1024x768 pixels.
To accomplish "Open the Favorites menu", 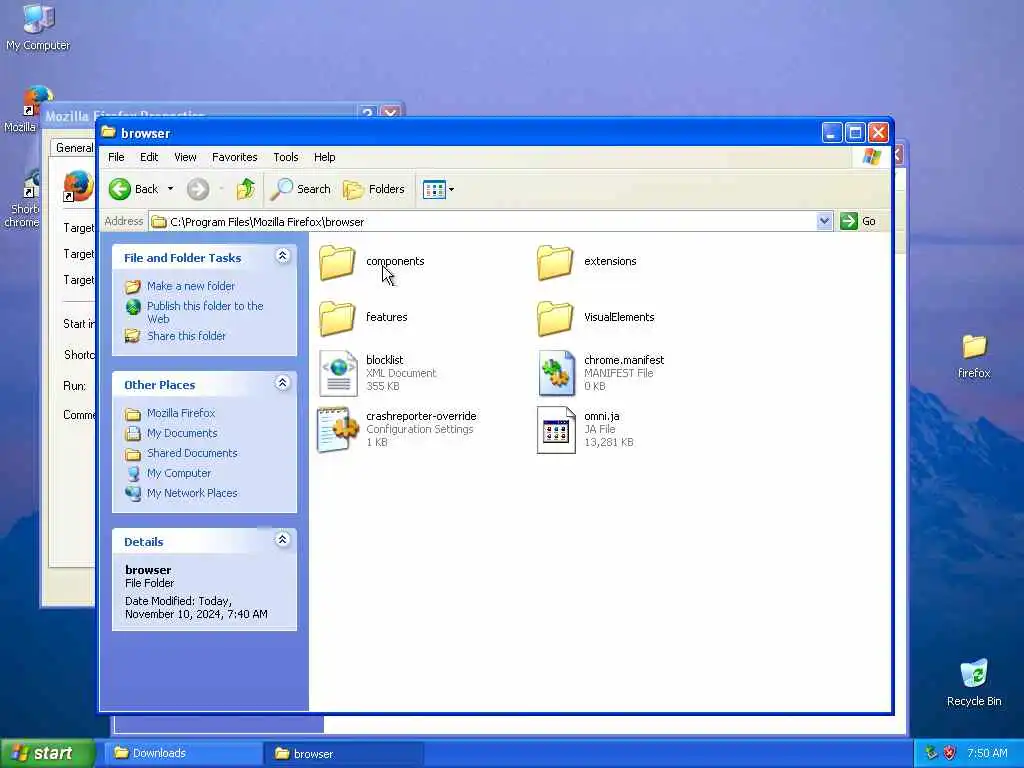I will coord(234,157).
